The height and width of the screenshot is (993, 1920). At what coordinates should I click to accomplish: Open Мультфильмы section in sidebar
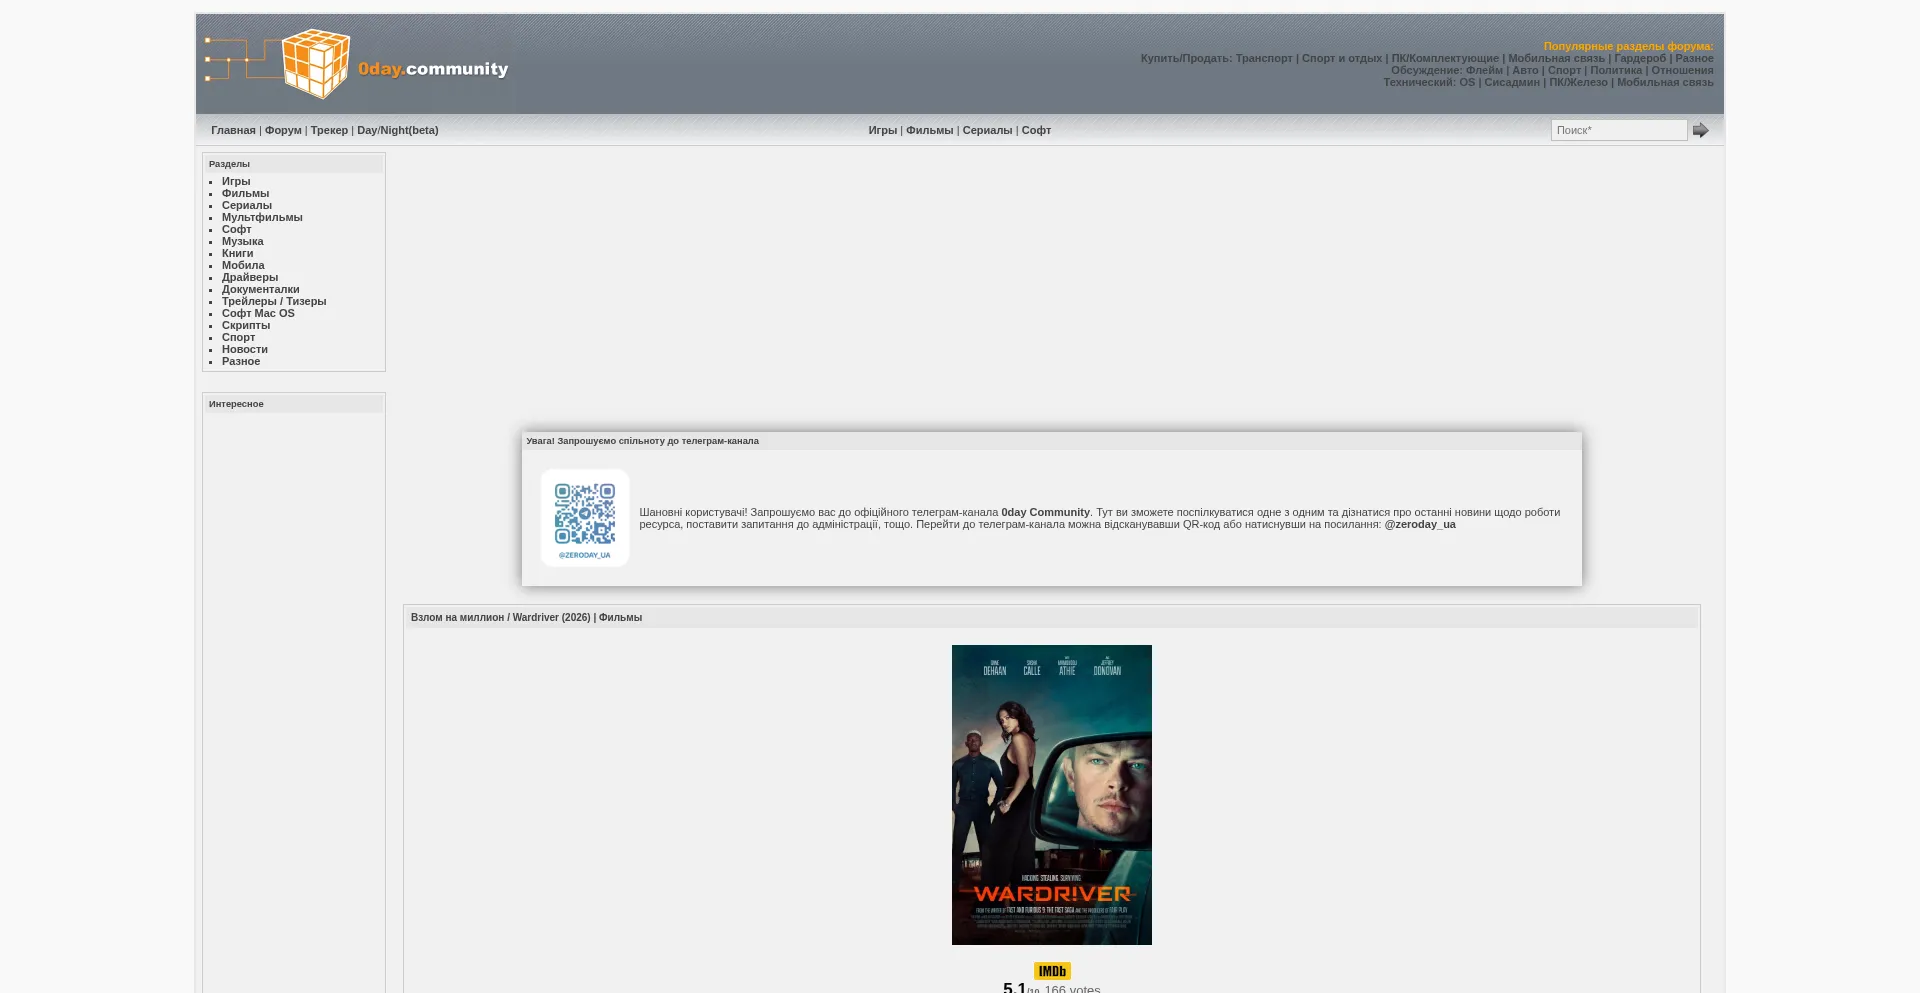[262, 217]
